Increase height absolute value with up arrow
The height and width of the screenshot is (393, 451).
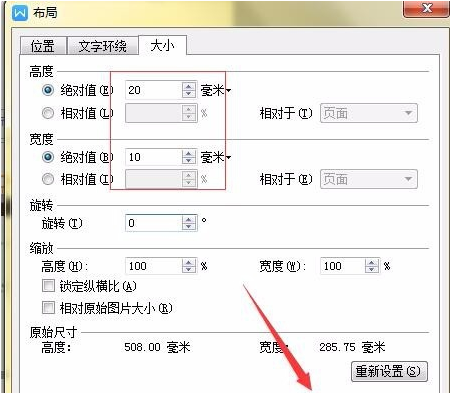[189, 86]
